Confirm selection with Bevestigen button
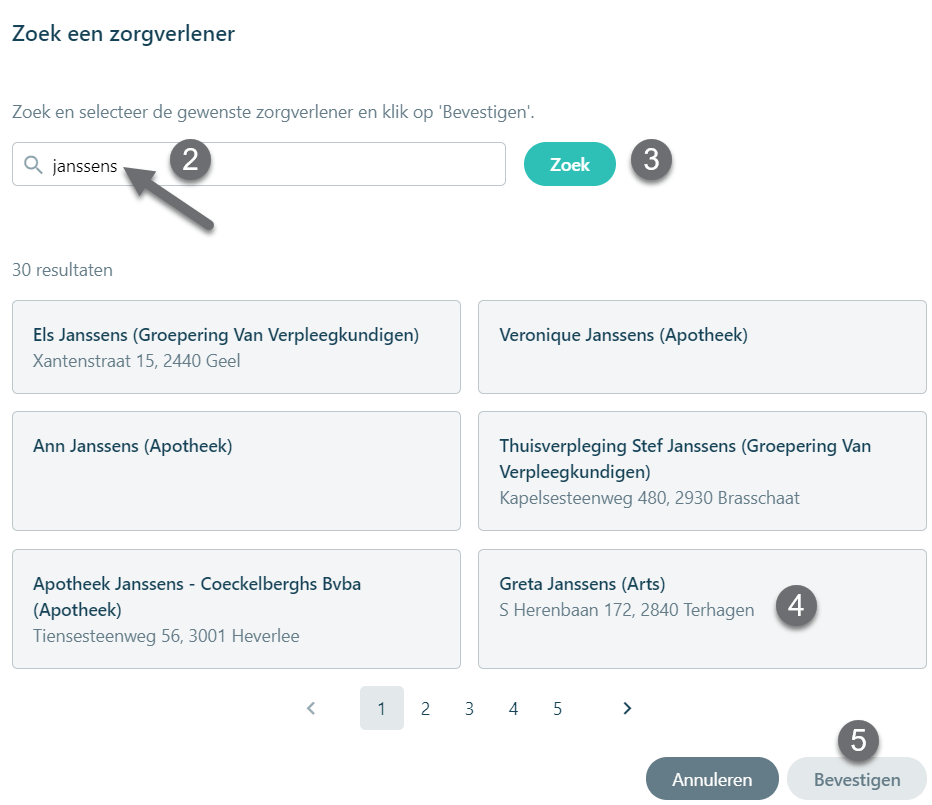Screen dimensions: 932x805 pos(857,779)
